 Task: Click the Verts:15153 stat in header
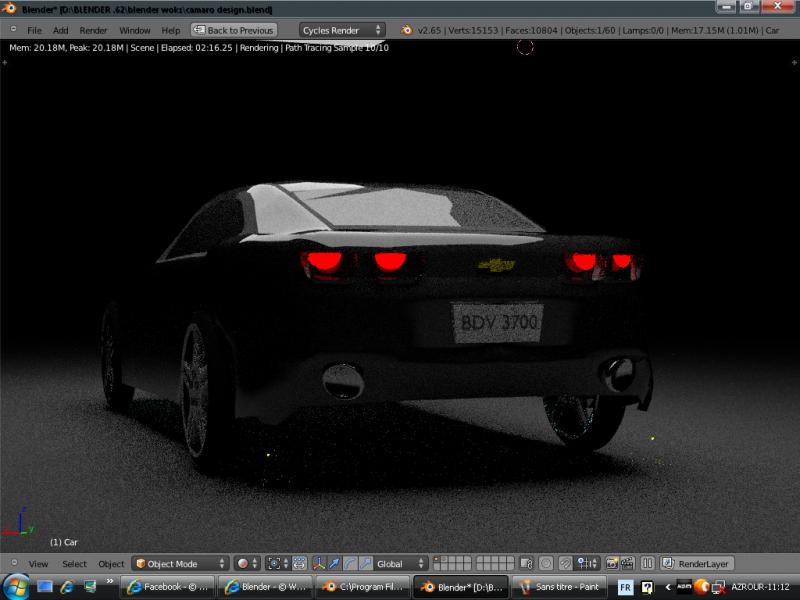pyautogui.click(x=472, y=30)
